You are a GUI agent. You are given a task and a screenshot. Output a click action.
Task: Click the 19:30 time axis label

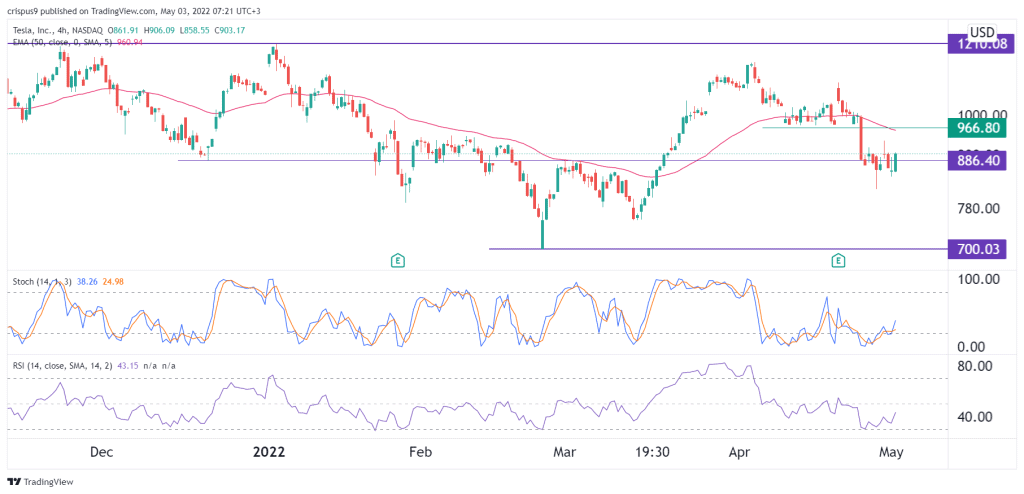tap(651, 451)
